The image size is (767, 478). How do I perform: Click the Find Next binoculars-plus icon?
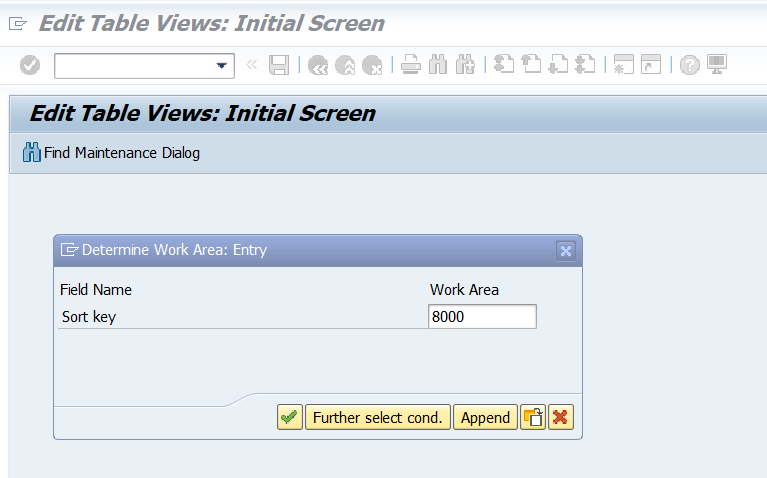pyautogui.click(x=465, y=65)
